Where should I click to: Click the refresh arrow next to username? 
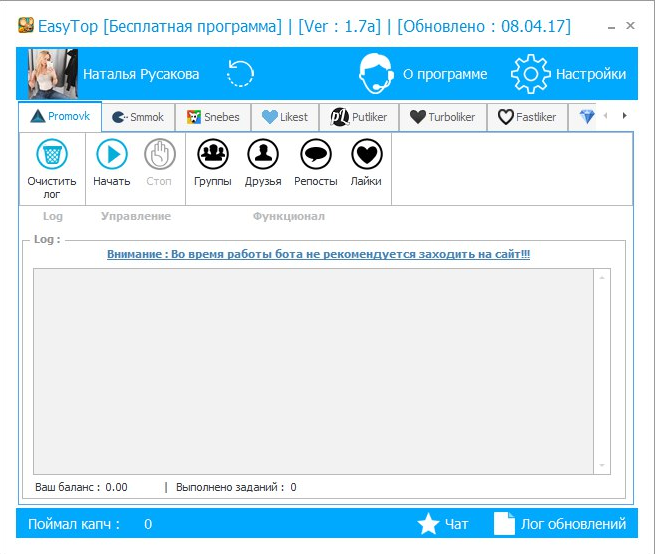click(x=241, y=74)
